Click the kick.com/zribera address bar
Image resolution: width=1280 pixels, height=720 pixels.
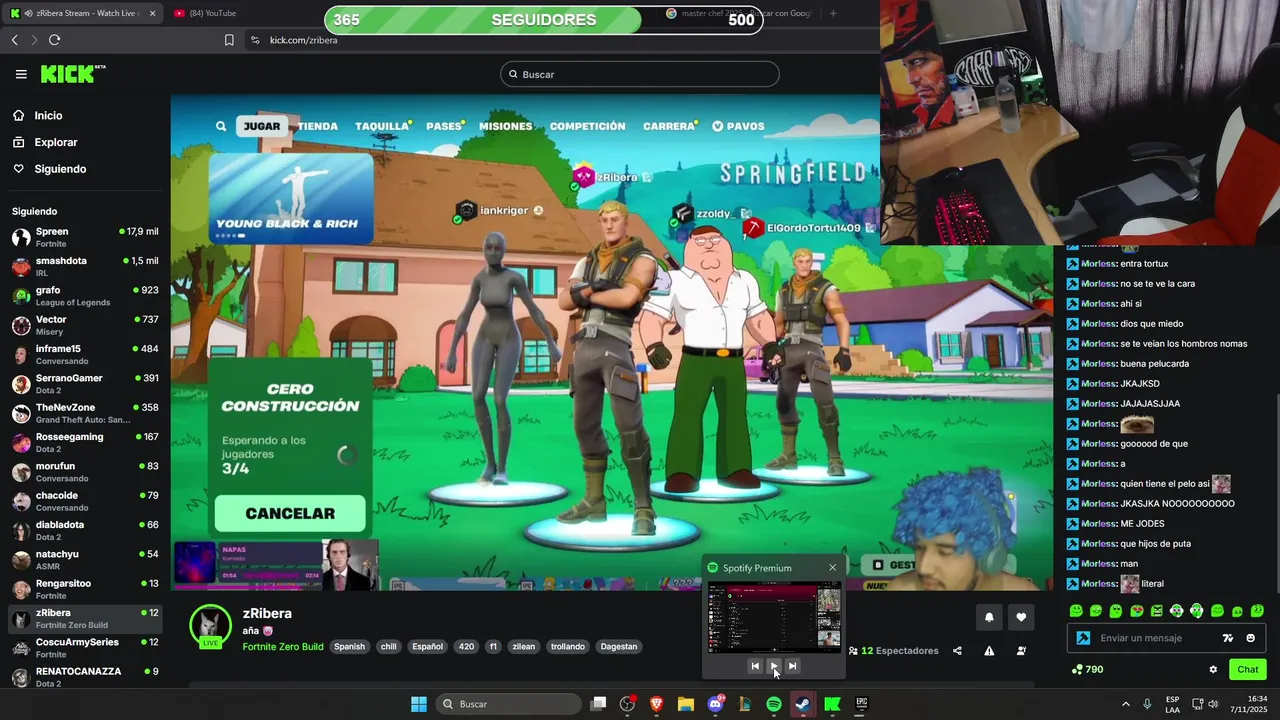coord(303,40)
